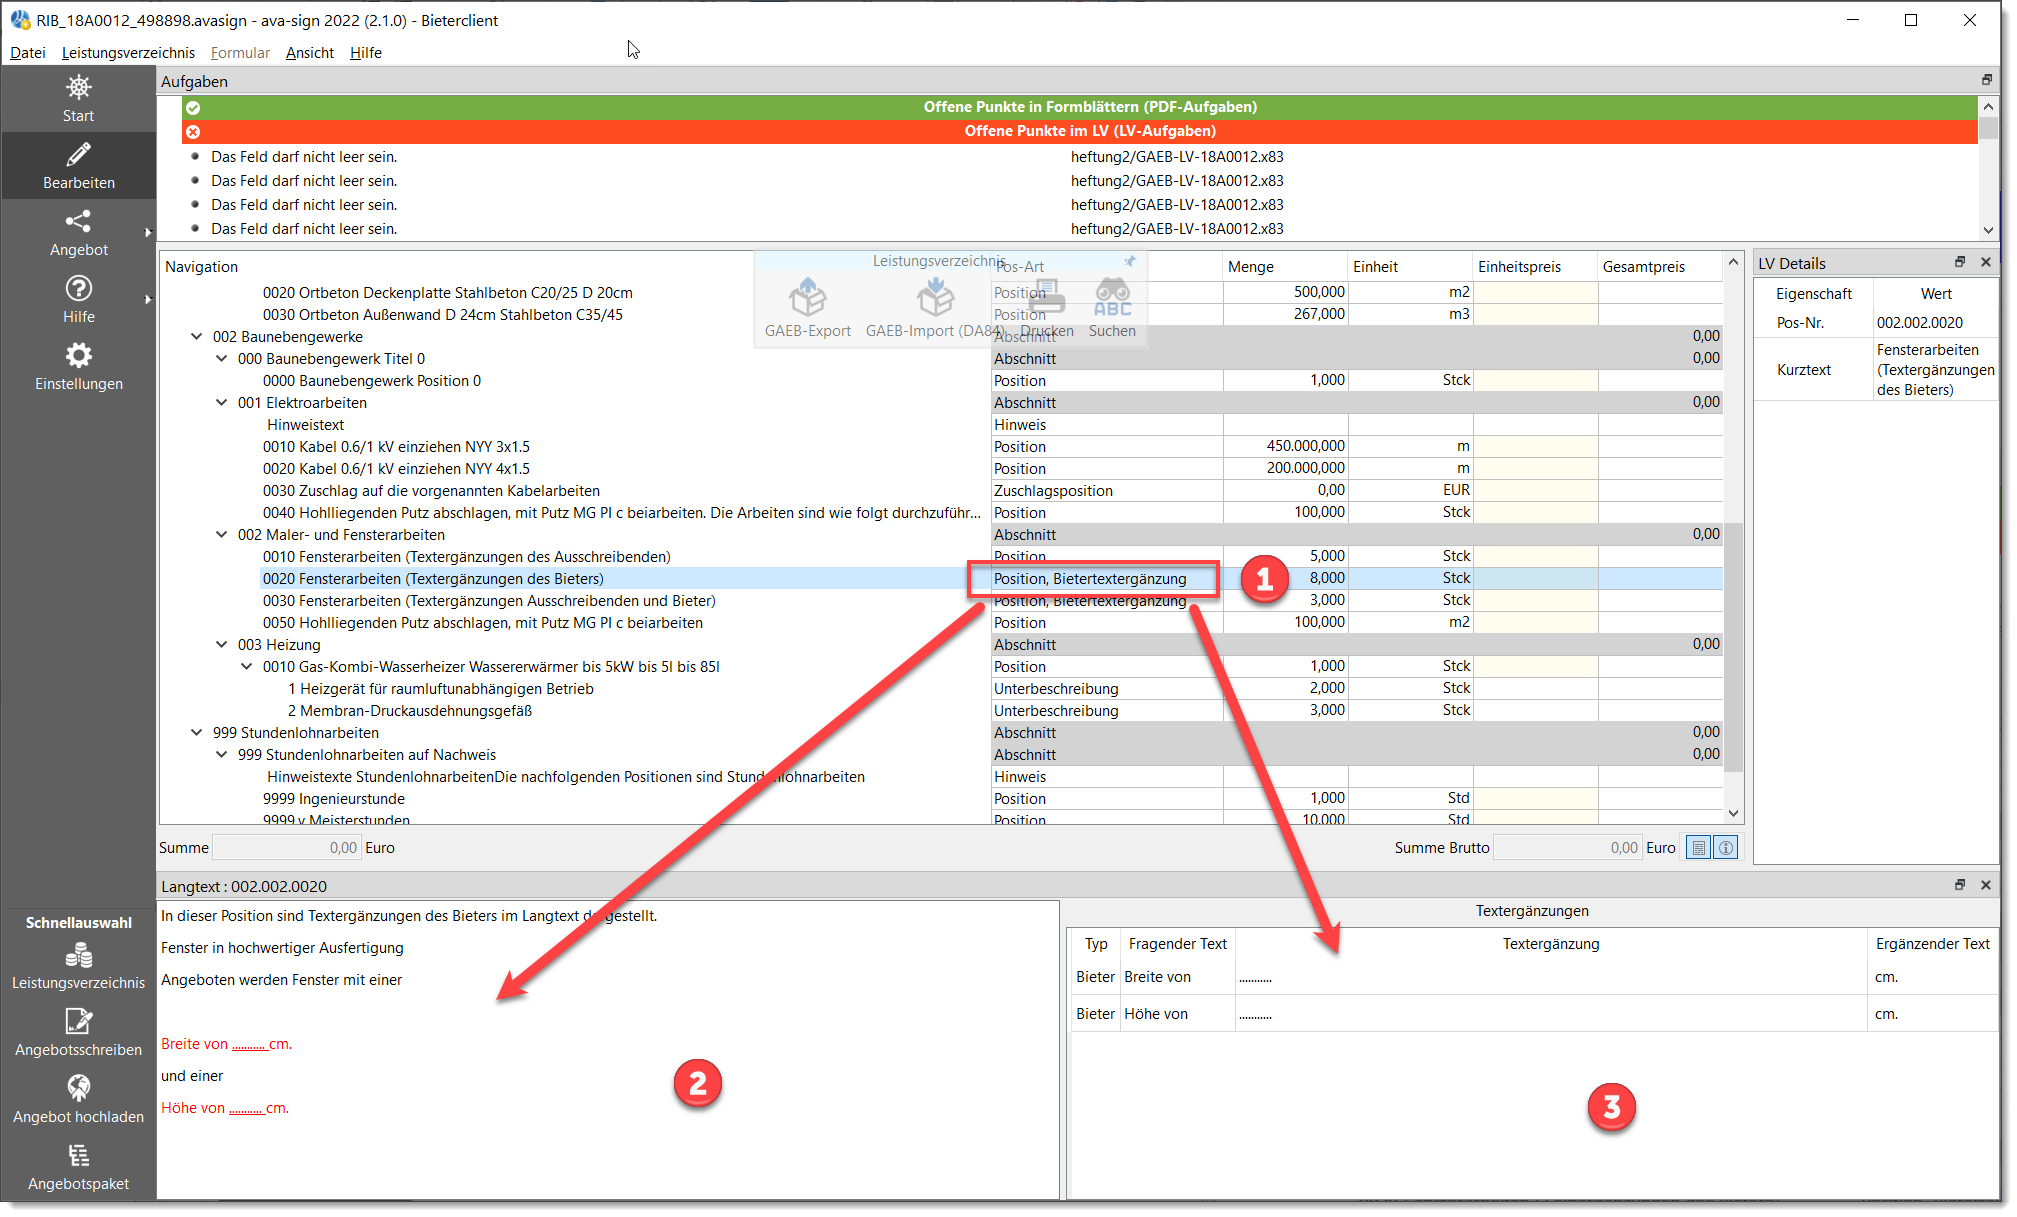Collapse 000 Baunebengewerk Titel 0 node
This screenshot has width=2017, height=1217.
(222, 359)
